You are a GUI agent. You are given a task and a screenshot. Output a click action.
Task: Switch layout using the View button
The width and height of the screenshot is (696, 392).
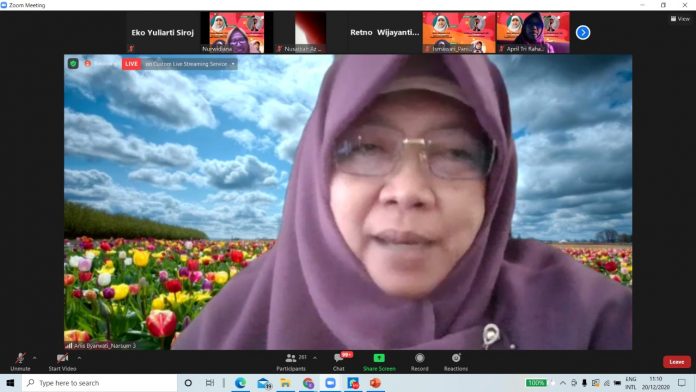pos(680,19)
